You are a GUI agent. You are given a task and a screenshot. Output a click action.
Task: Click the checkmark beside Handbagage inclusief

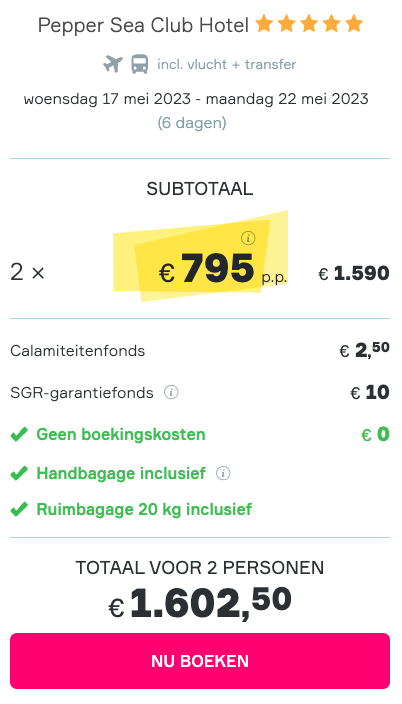(x=19, y=473)
